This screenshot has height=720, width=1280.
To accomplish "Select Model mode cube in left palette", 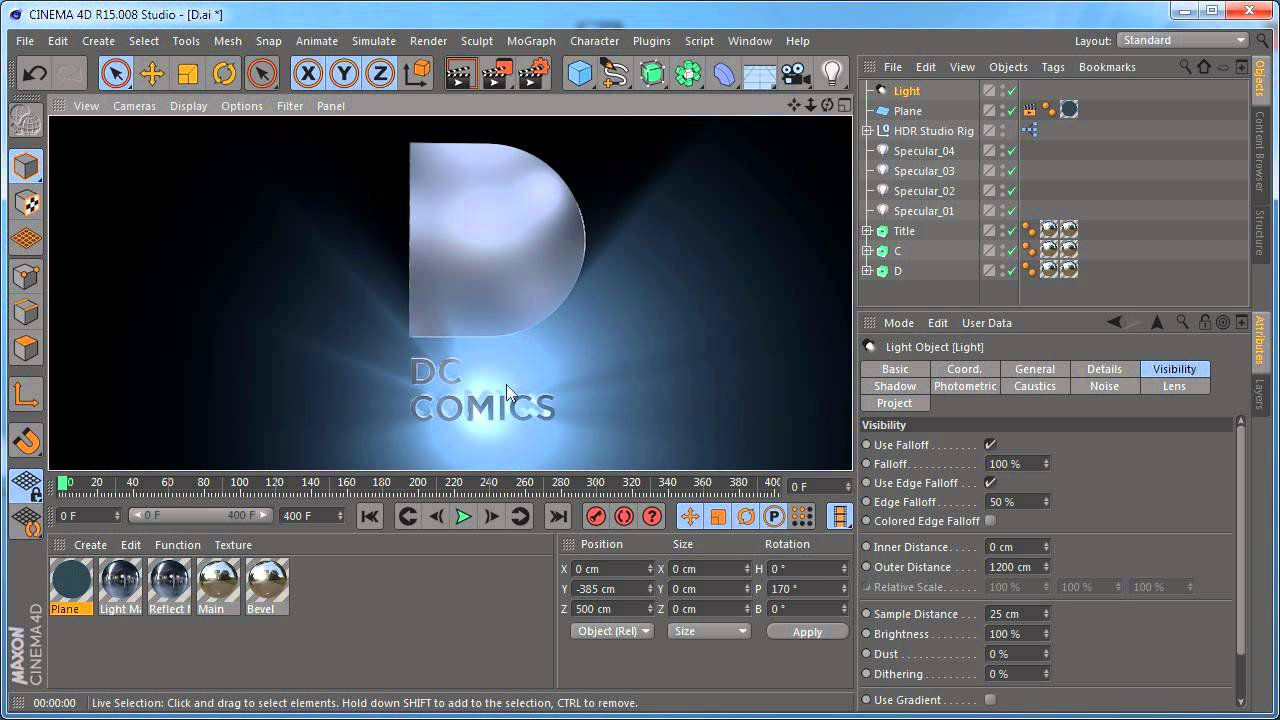I will (26, 166).
